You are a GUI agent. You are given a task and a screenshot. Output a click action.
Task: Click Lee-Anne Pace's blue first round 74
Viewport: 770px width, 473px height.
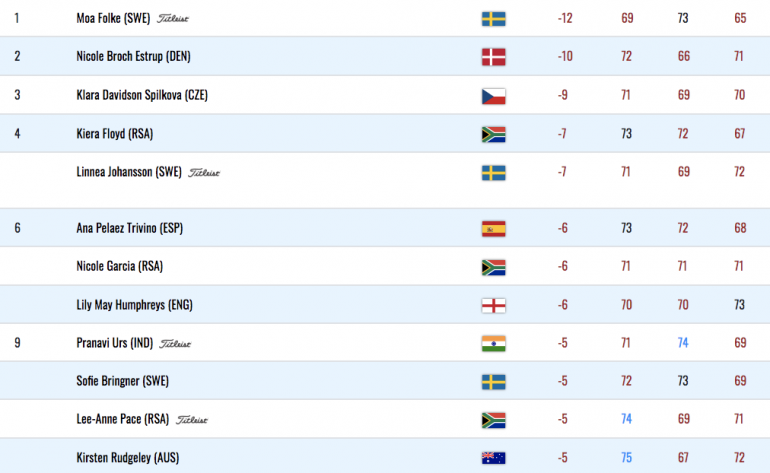tap(626, 419)
